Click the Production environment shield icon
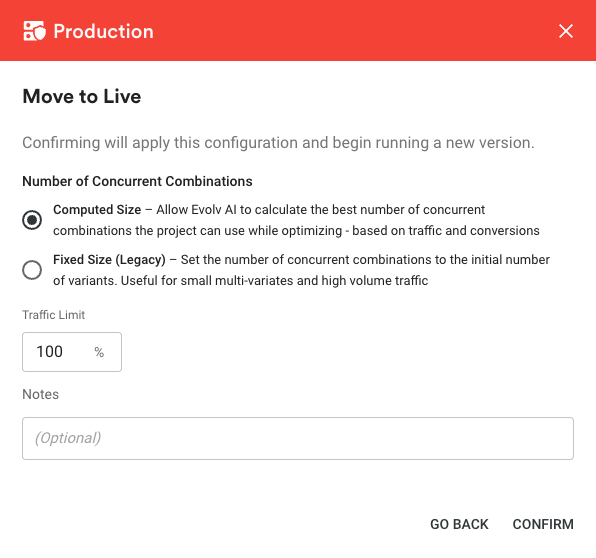 pos(34,31)
